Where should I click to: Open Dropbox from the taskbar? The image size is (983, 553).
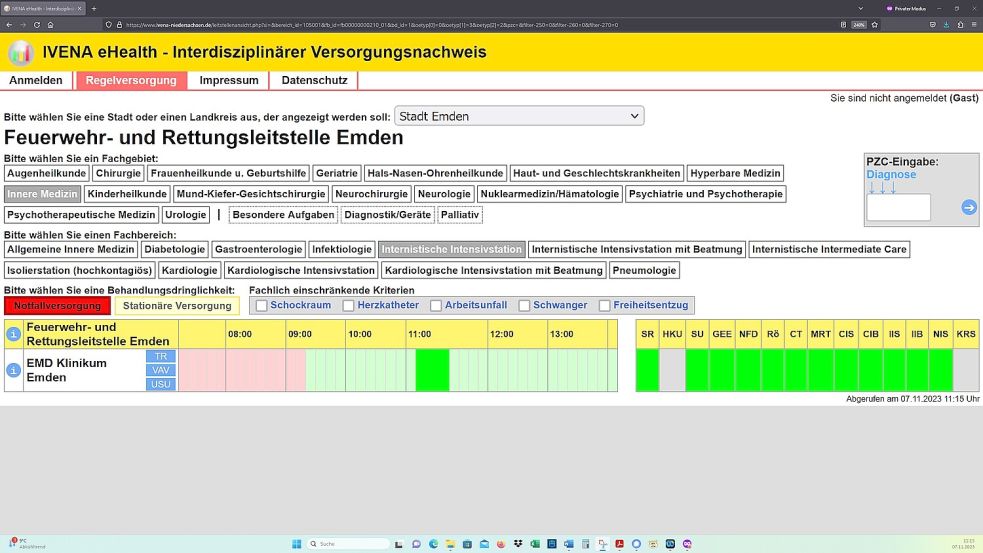[x=518, y=544]
